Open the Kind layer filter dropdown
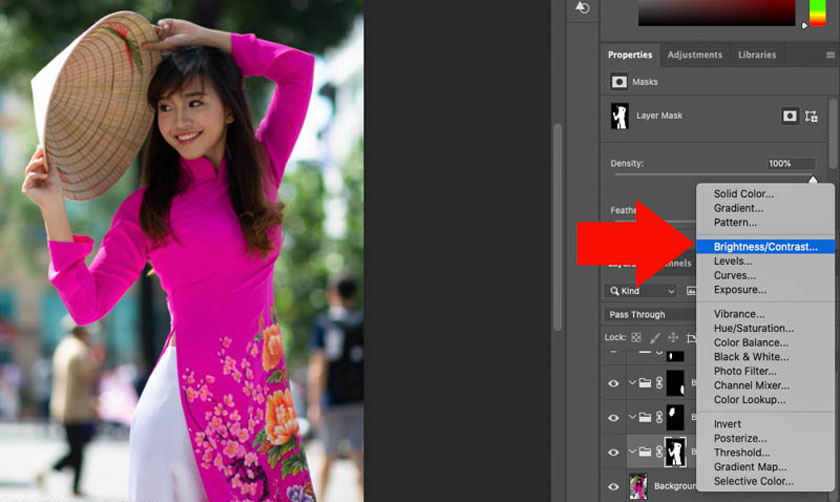 (x=641, y=291)
